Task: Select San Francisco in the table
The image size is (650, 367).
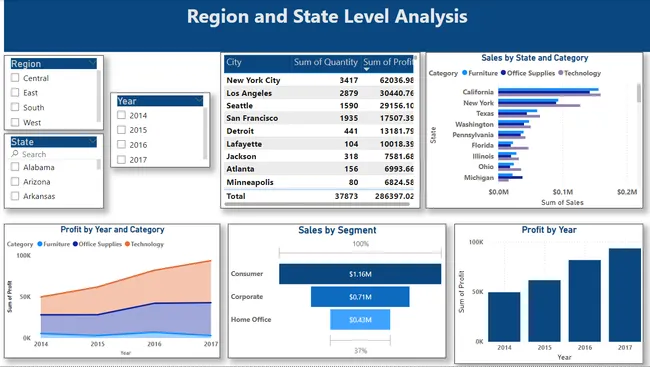Action: [252, 118]
